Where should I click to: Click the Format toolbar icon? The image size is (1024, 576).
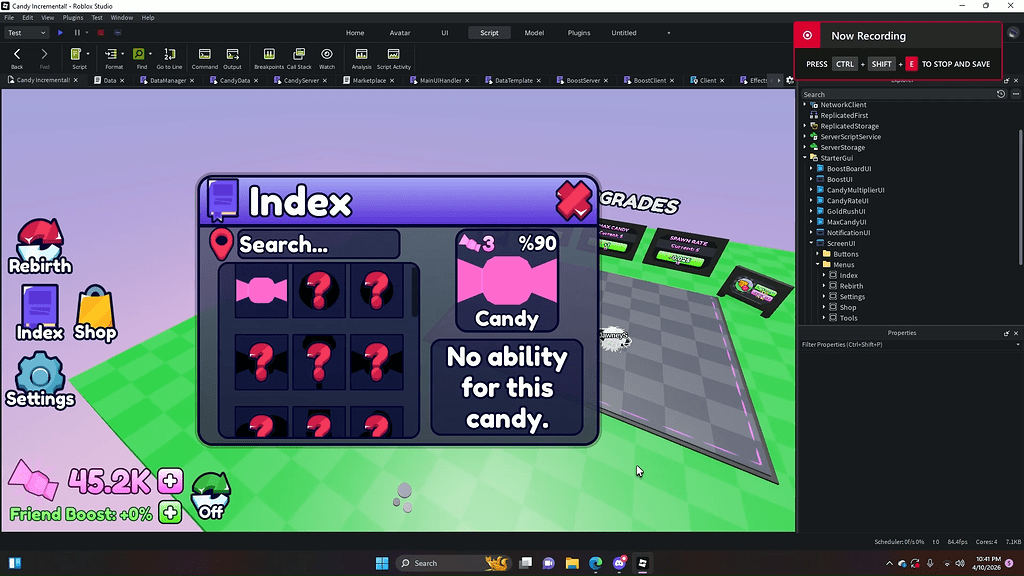pos(111,54)
